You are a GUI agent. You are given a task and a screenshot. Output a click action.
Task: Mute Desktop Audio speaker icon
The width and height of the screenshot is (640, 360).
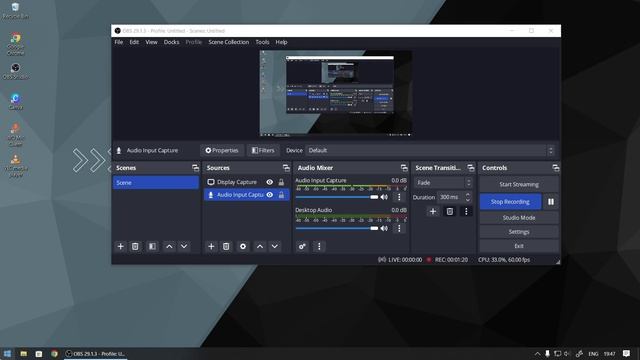click(x=384, y=229)
